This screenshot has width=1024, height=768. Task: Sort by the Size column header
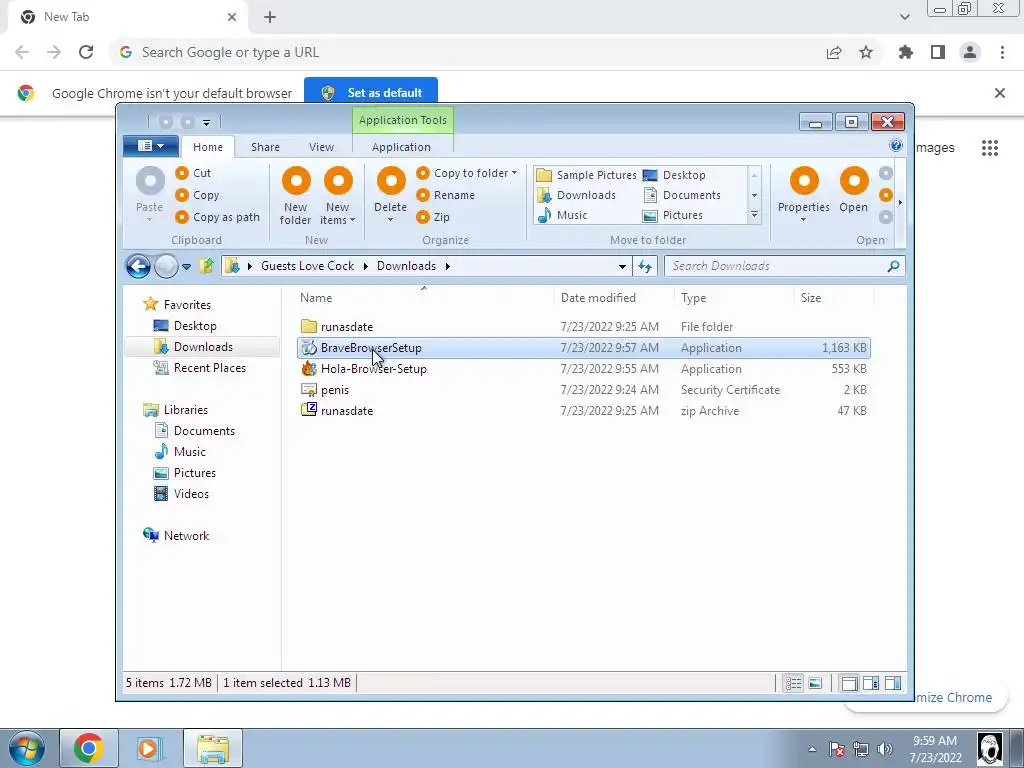pos(834,298)
